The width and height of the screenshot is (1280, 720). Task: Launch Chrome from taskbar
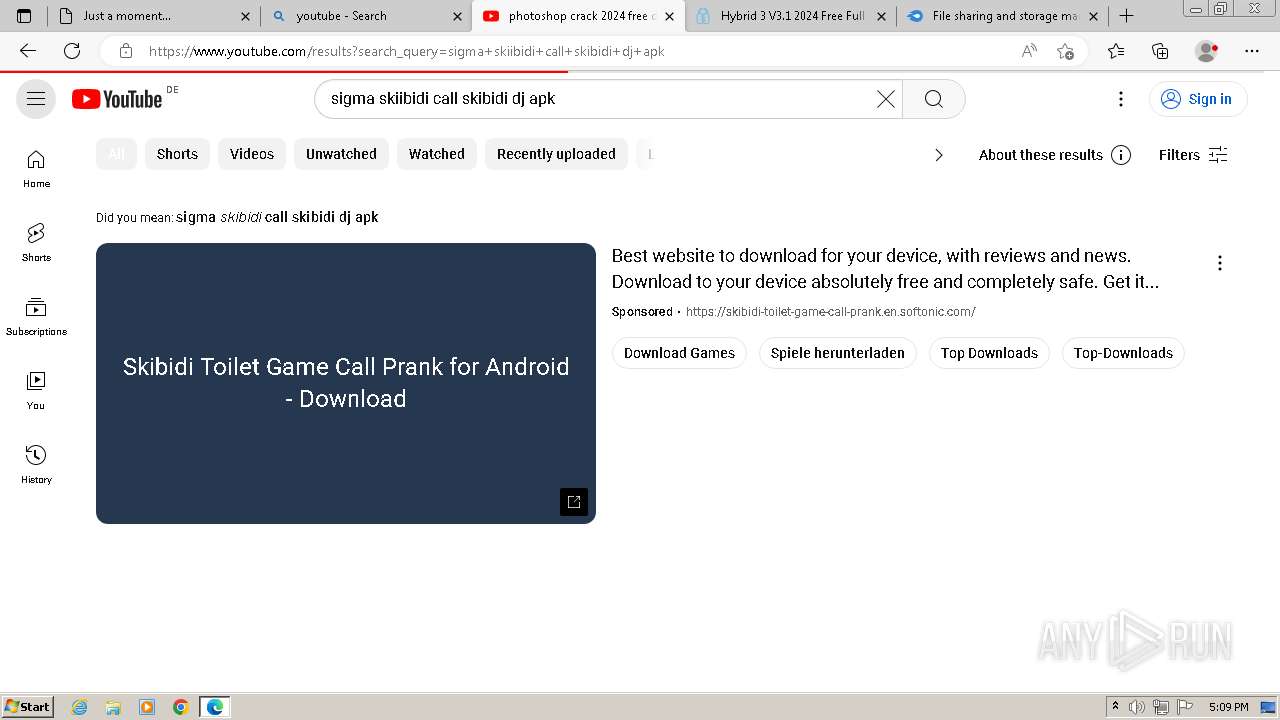pyautogui.click(x=180, y=707)
